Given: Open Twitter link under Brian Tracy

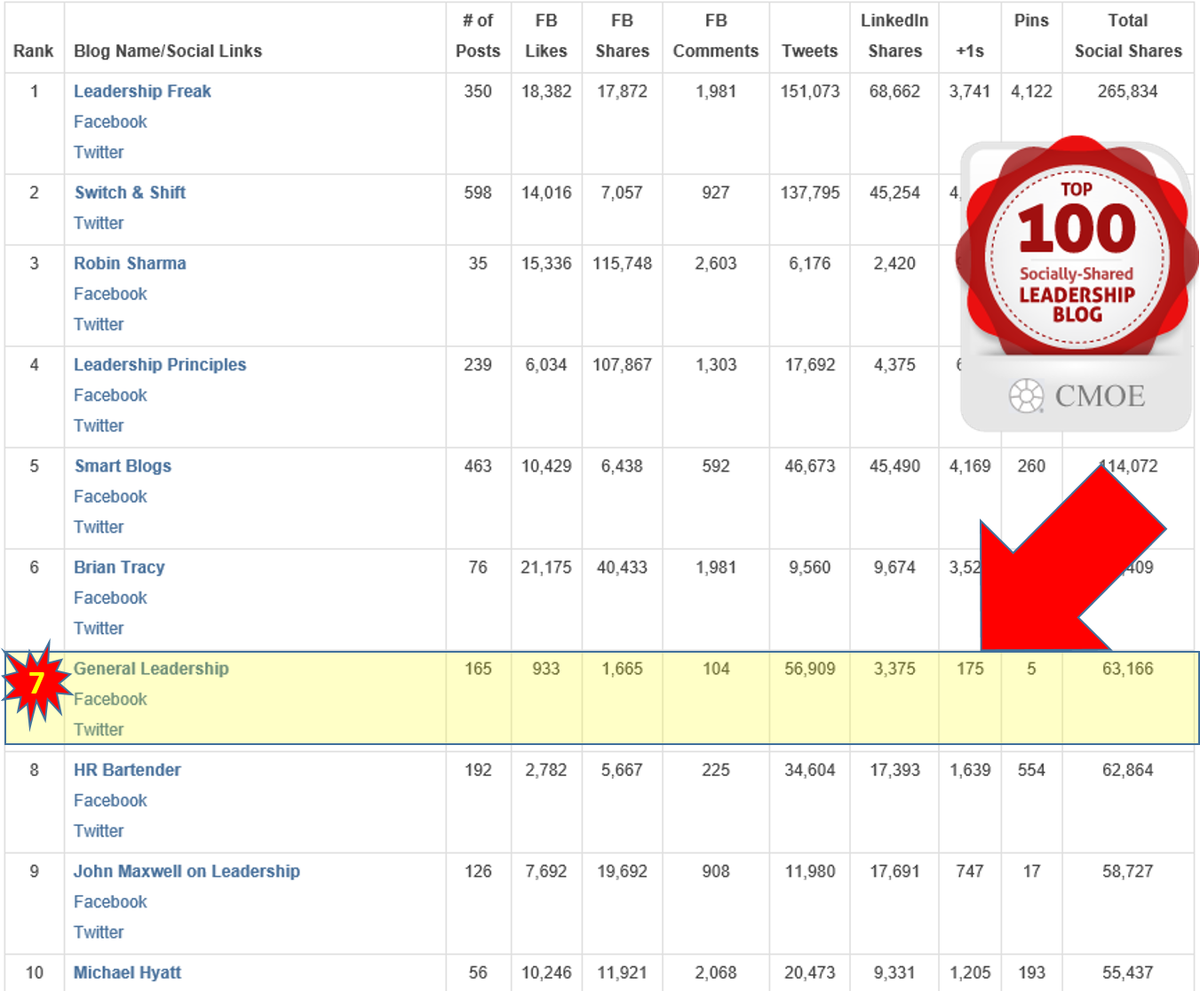Looking at the screenshot, I should 99,628.
